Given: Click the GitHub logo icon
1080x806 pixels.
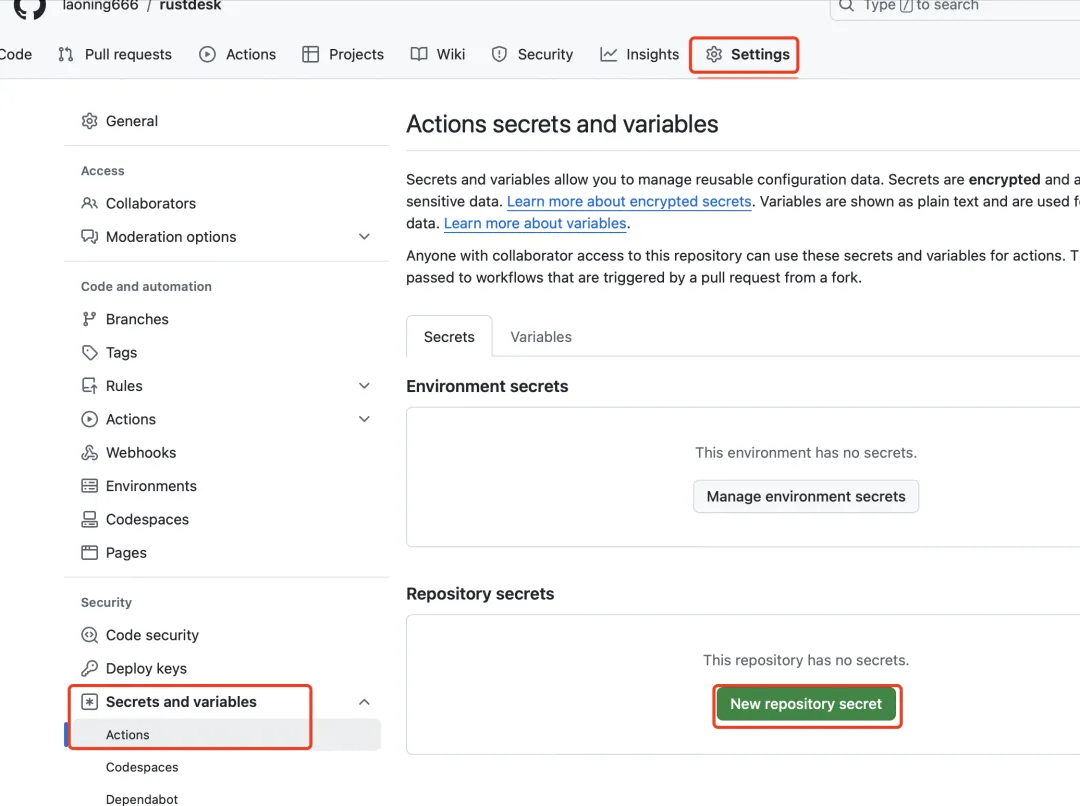Looking at the screenshot, I should click(x=29, y=8).
